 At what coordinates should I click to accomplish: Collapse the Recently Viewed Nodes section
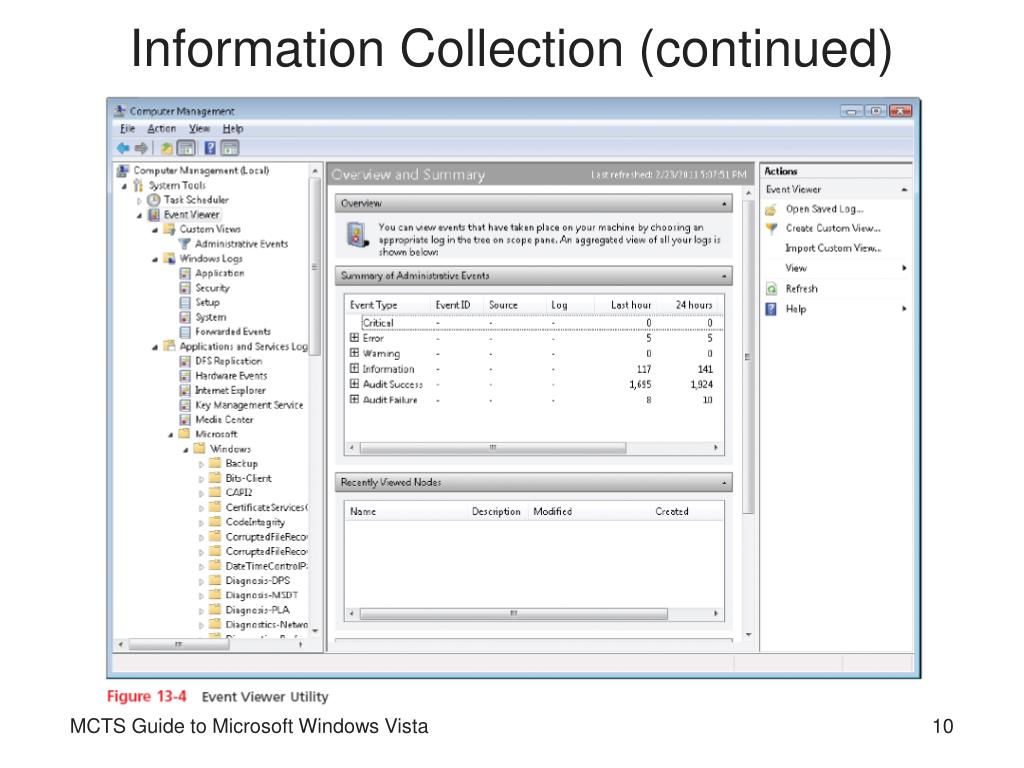724,483
